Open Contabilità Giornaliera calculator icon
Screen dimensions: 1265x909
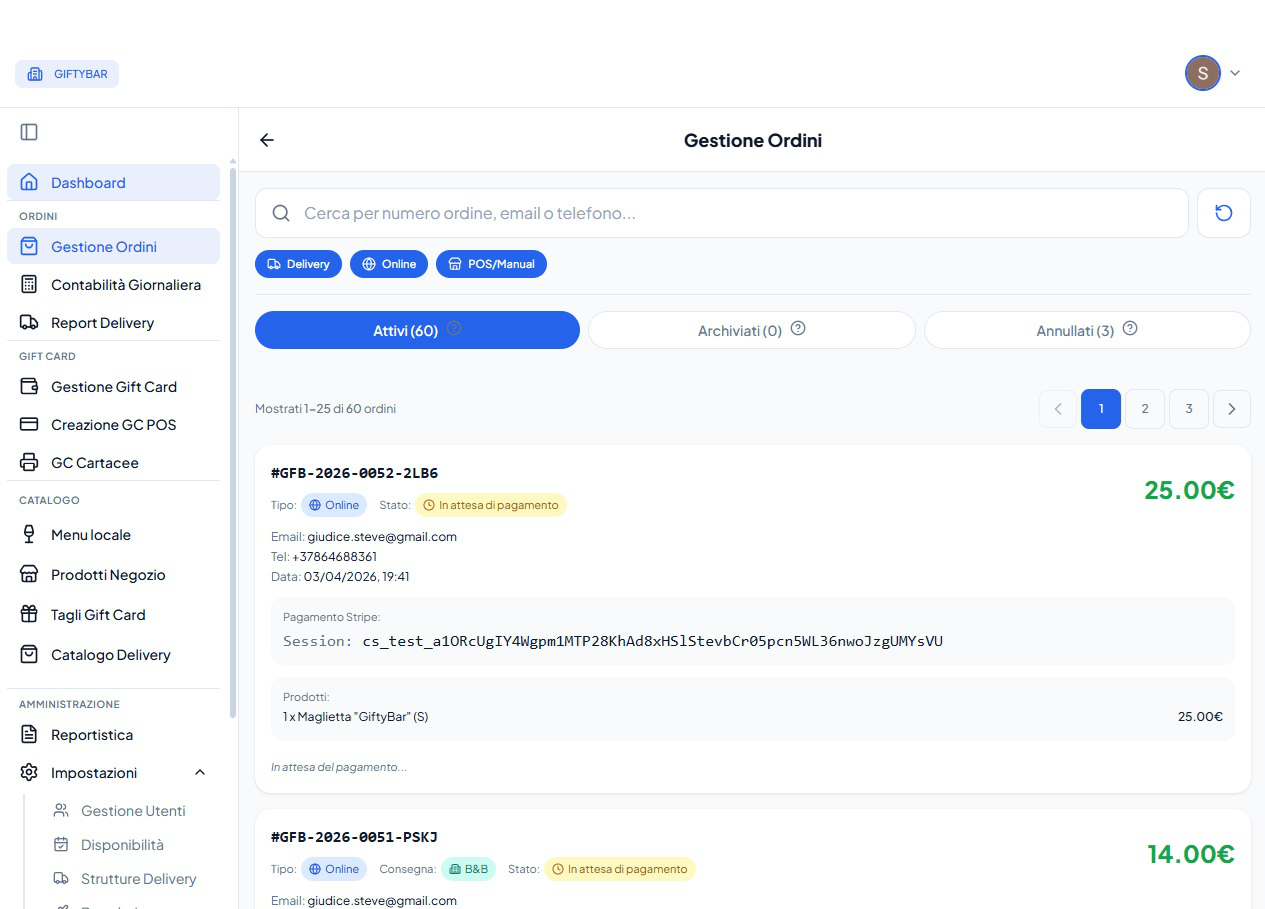(30, 285)
